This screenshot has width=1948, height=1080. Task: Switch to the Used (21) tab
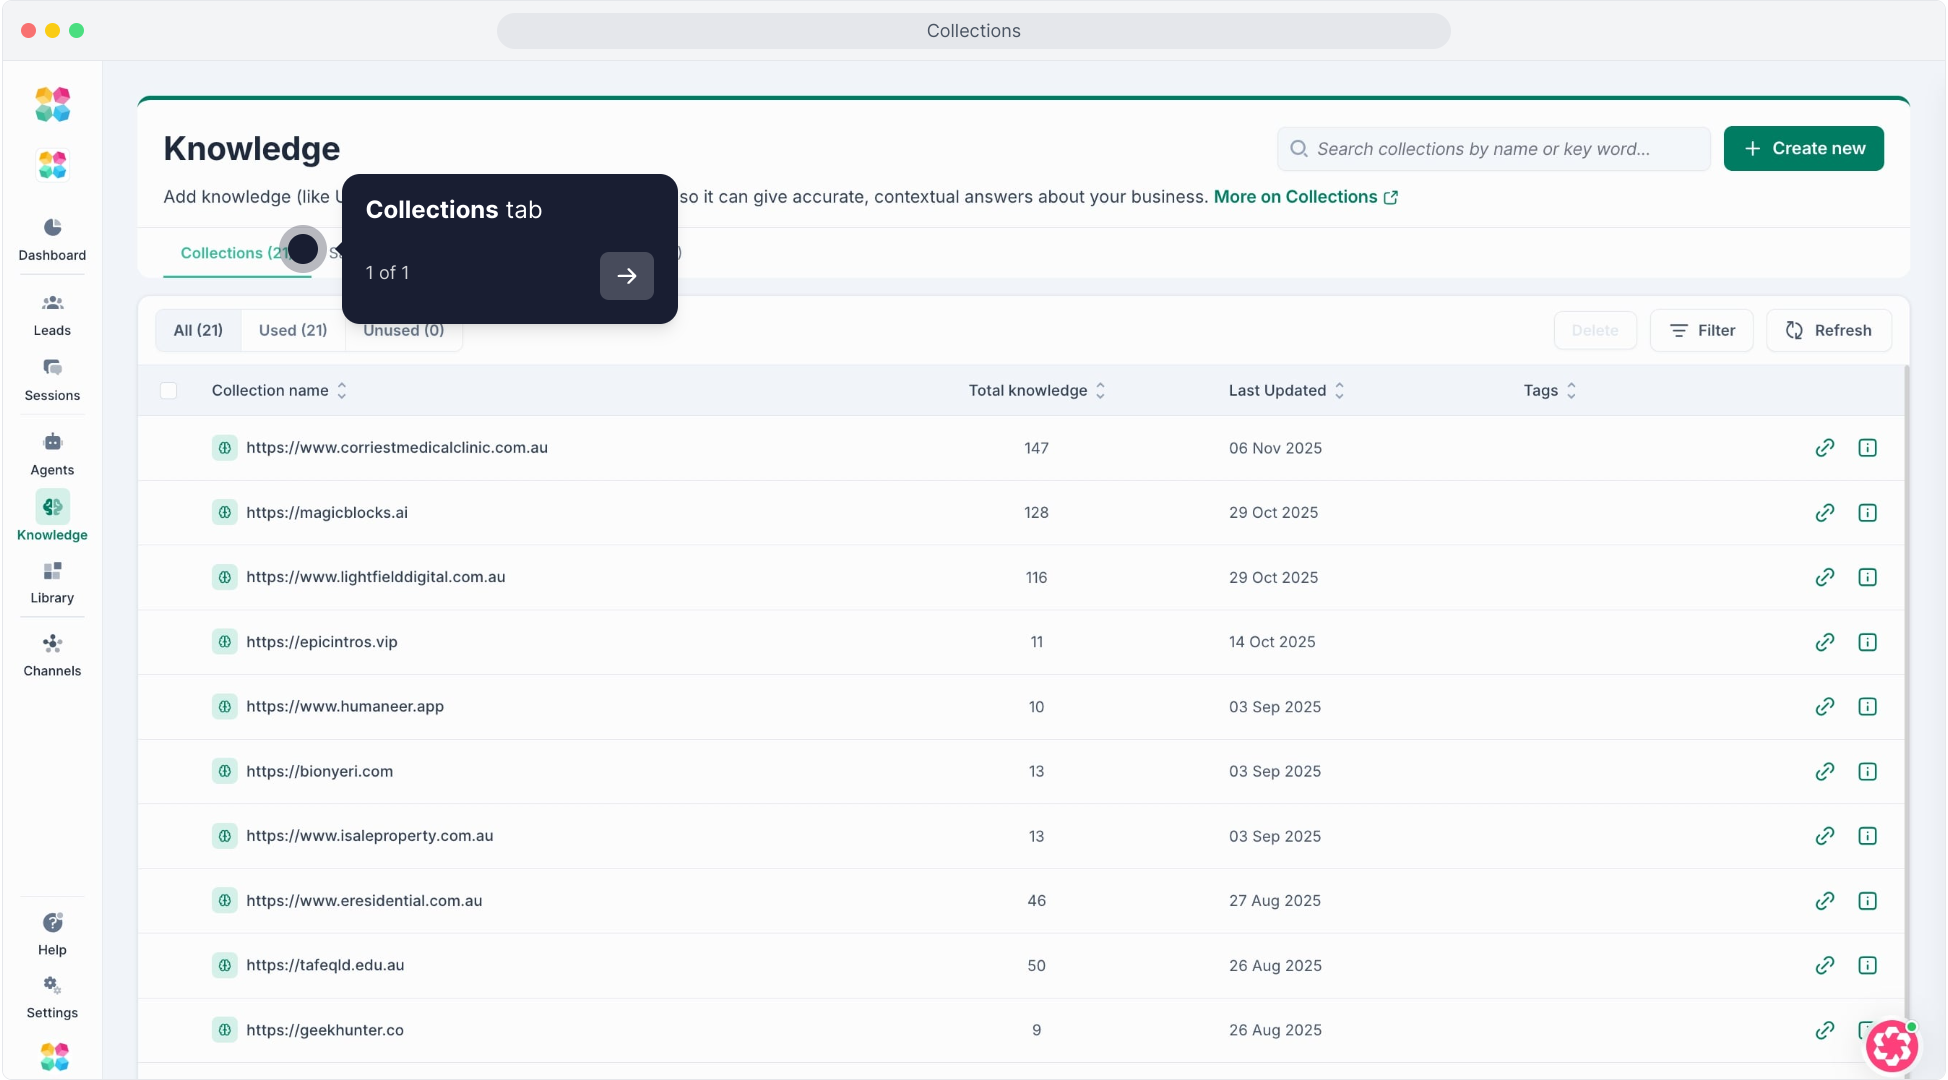click(293, 331)
